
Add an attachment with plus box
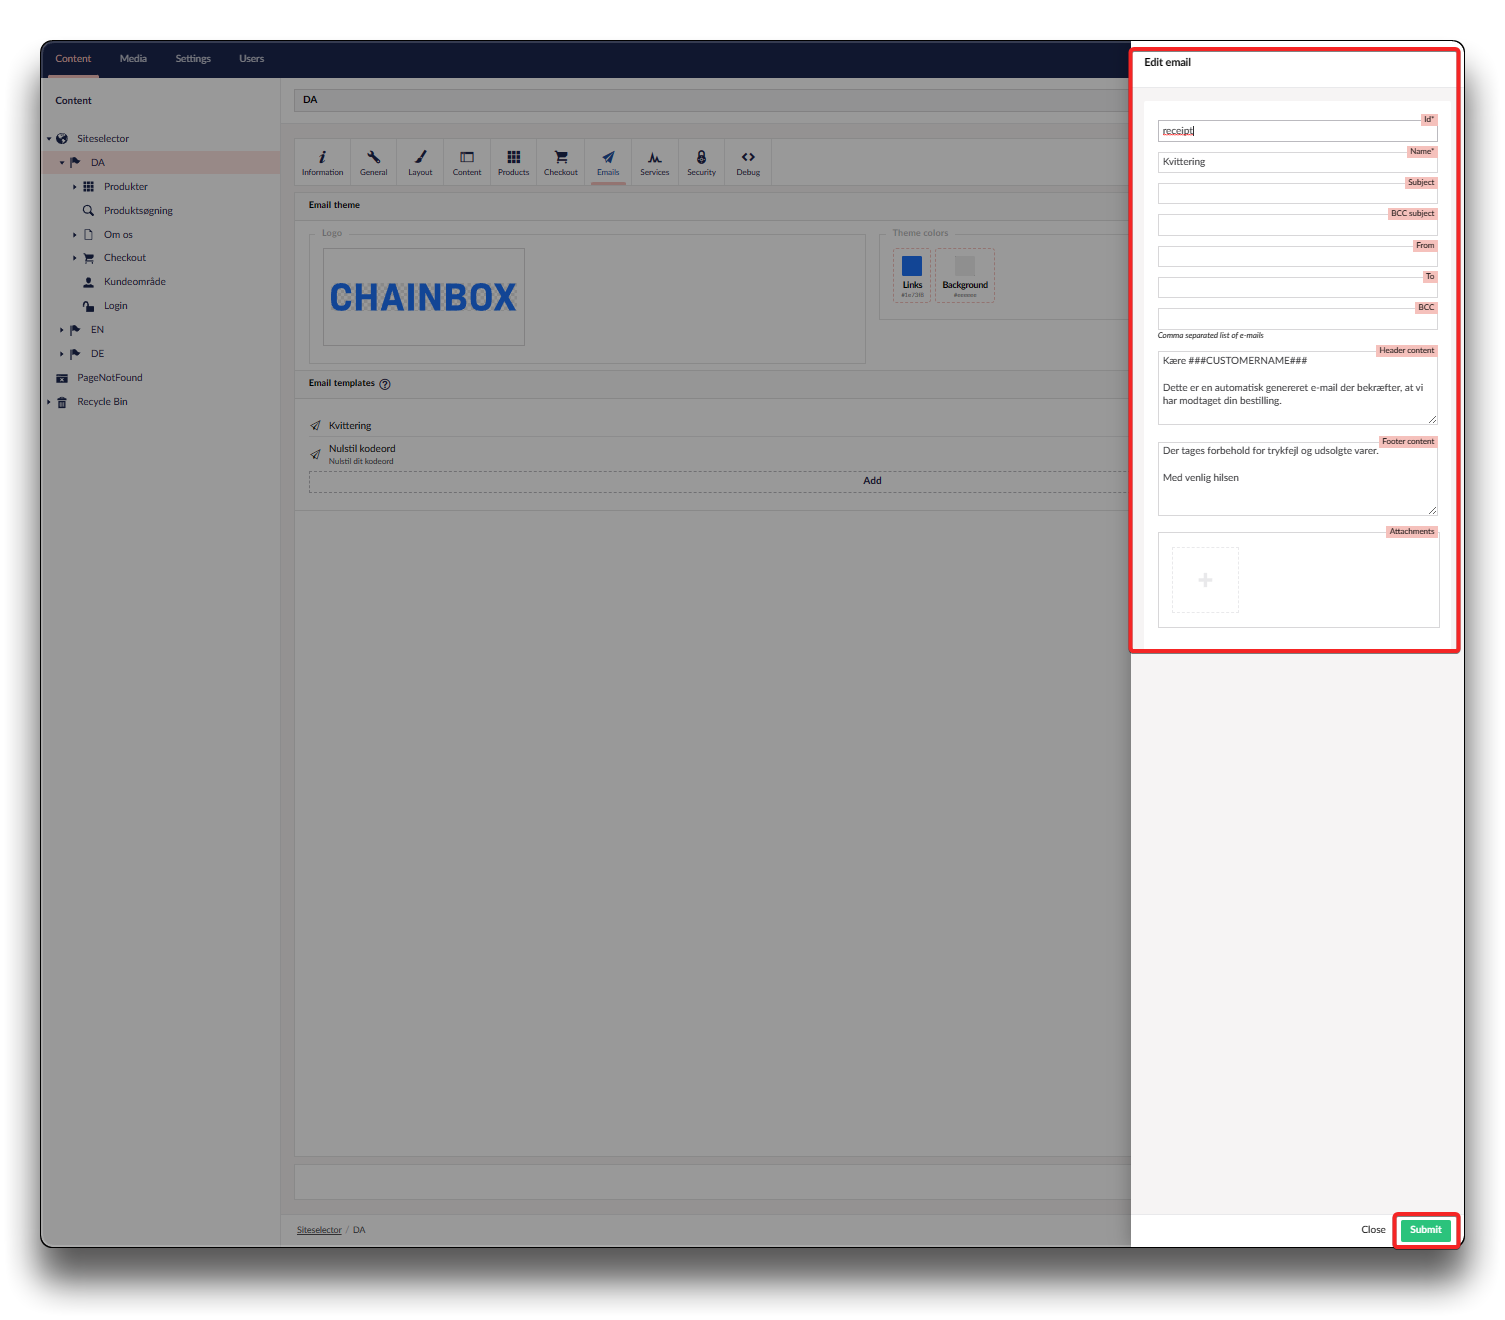coord(1205,580)
